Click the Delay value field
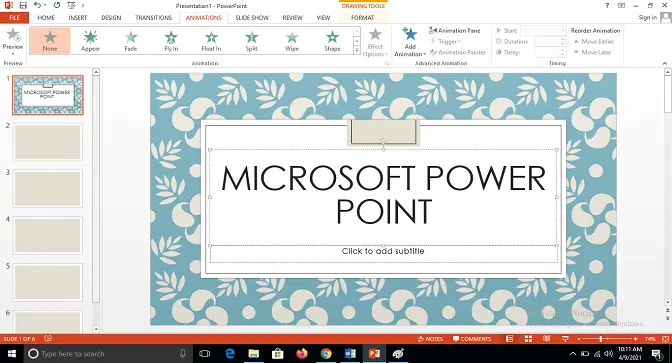The height and width of the screenshot is (363, 672). [x=550, y=52]
